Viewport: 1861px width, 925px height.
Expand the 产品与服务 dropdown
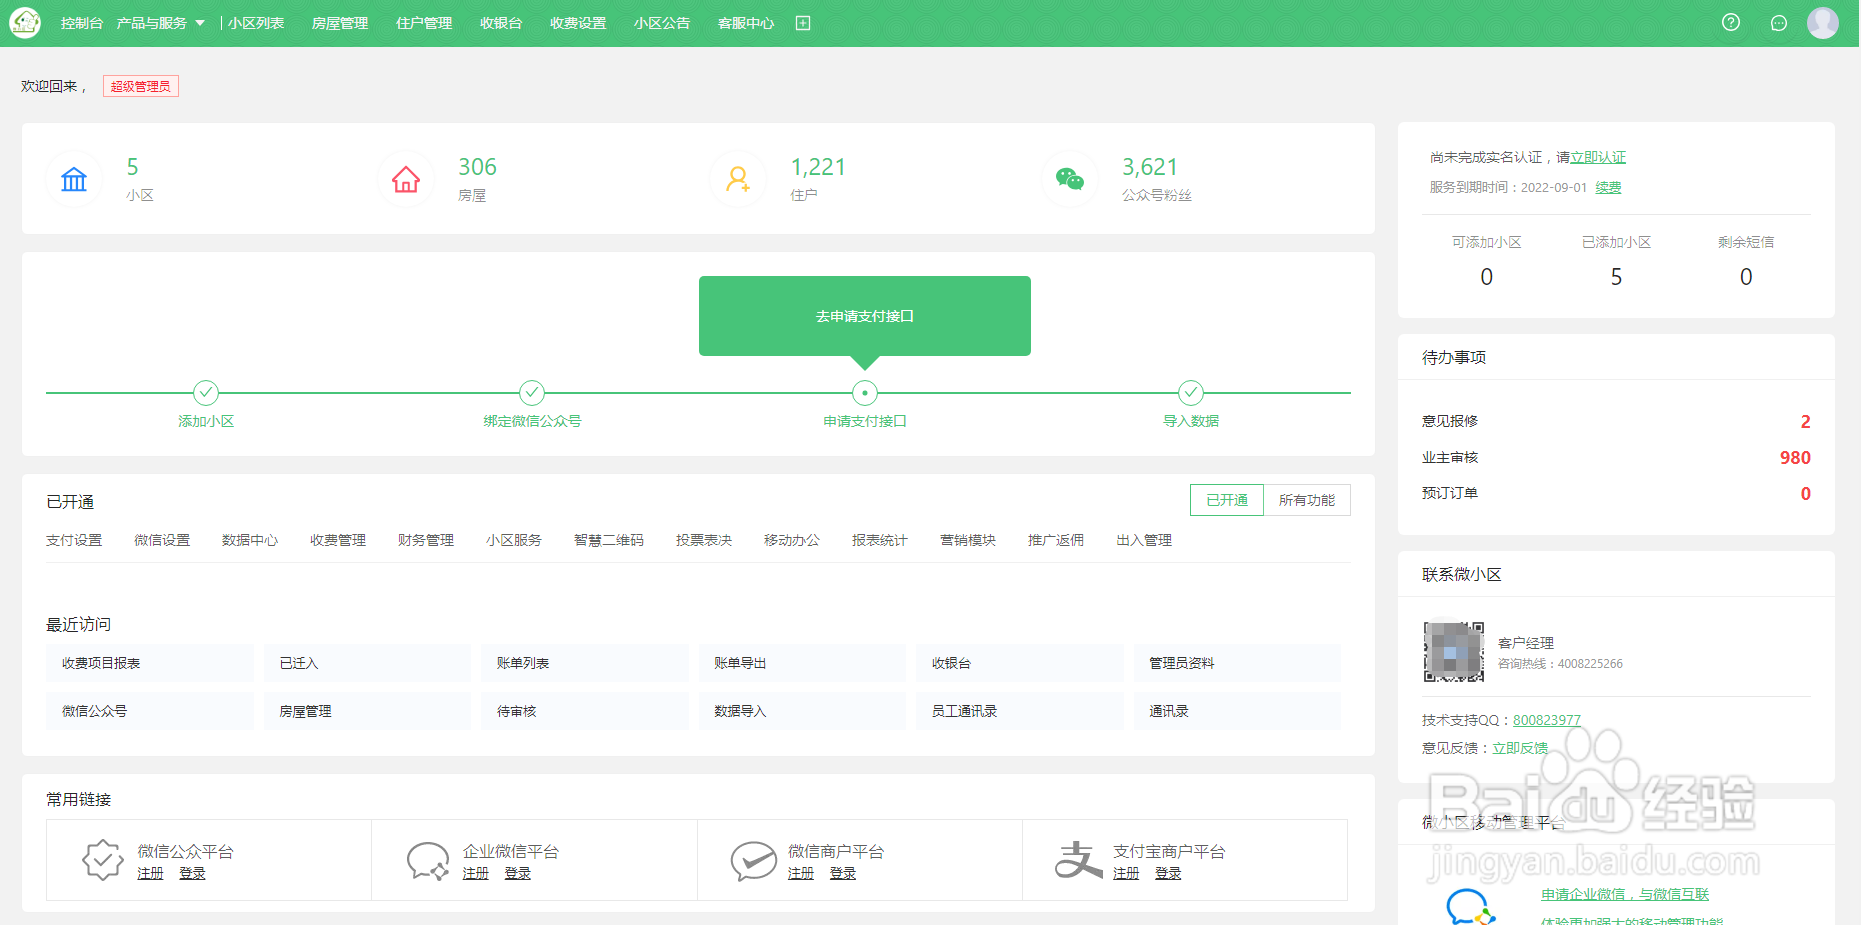(x=160, y=23)
